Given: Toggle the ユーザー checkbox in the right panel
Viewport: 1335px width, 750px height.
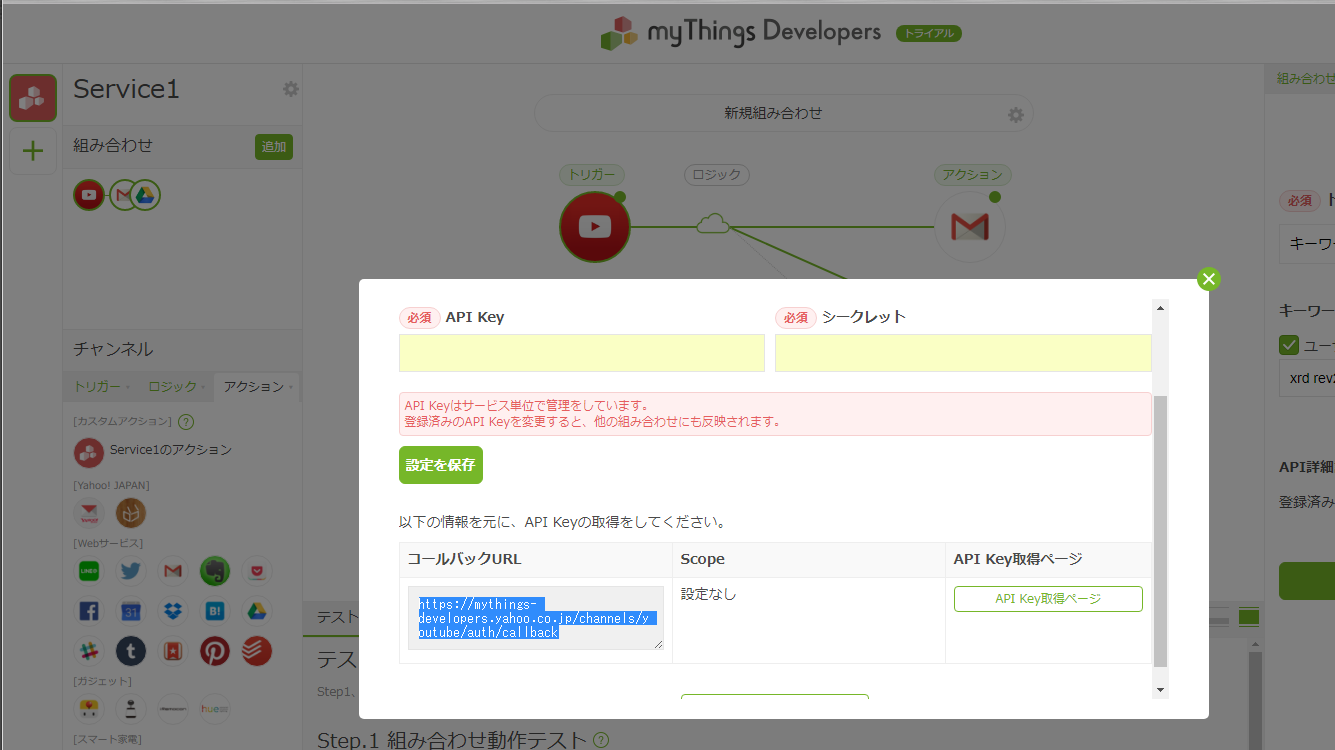Looking at the screenshot, I should (1289, 344).
